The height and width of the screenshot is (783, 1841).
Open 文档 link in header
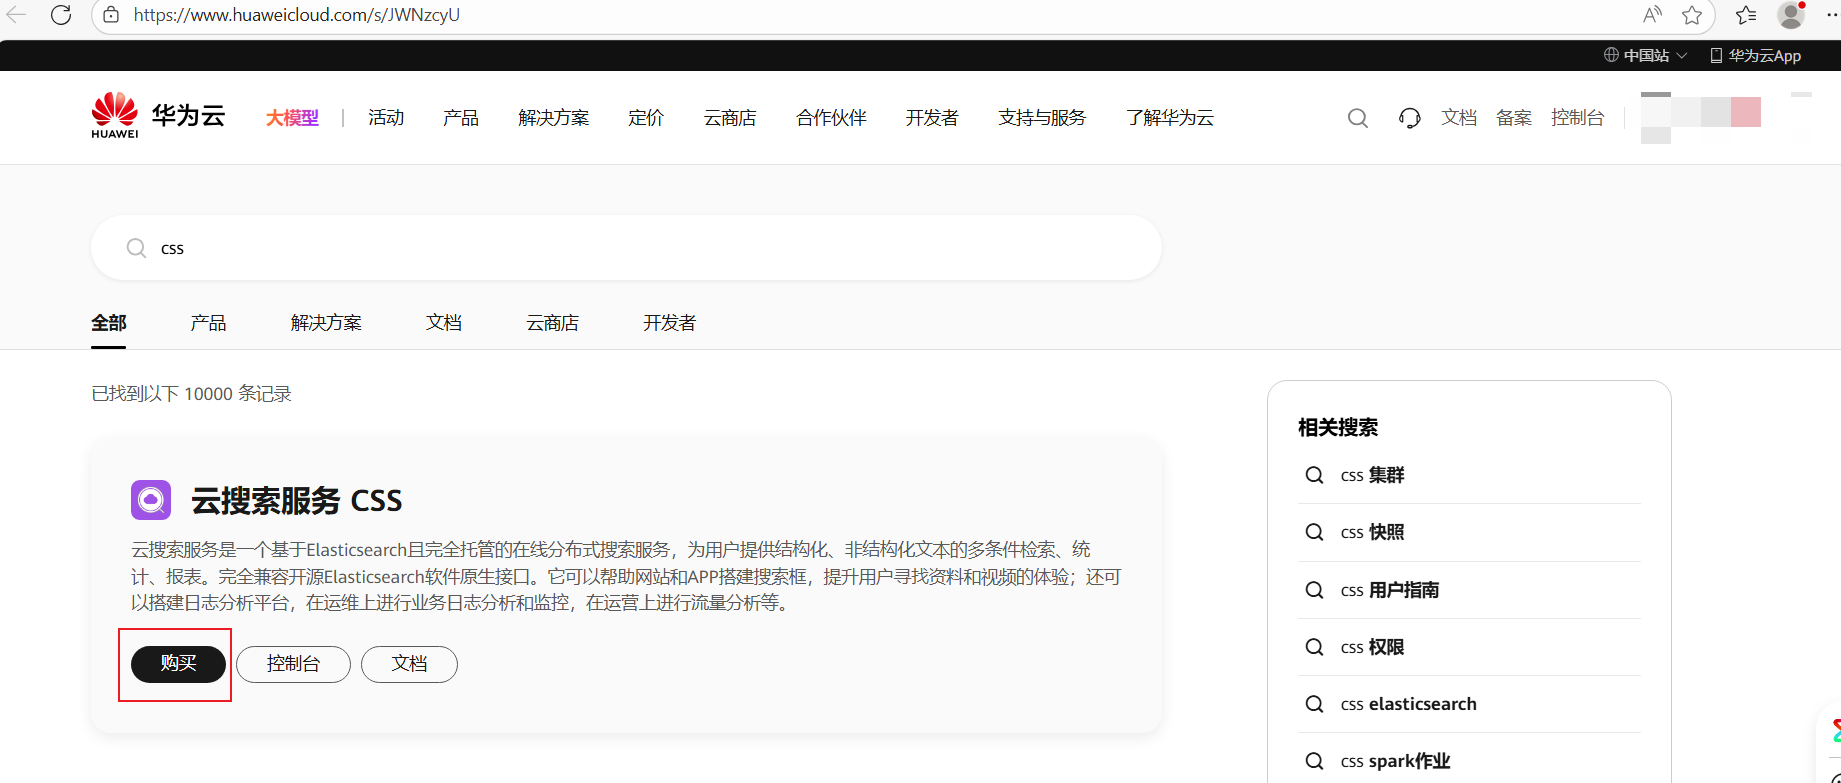[x=1459, y=118]
